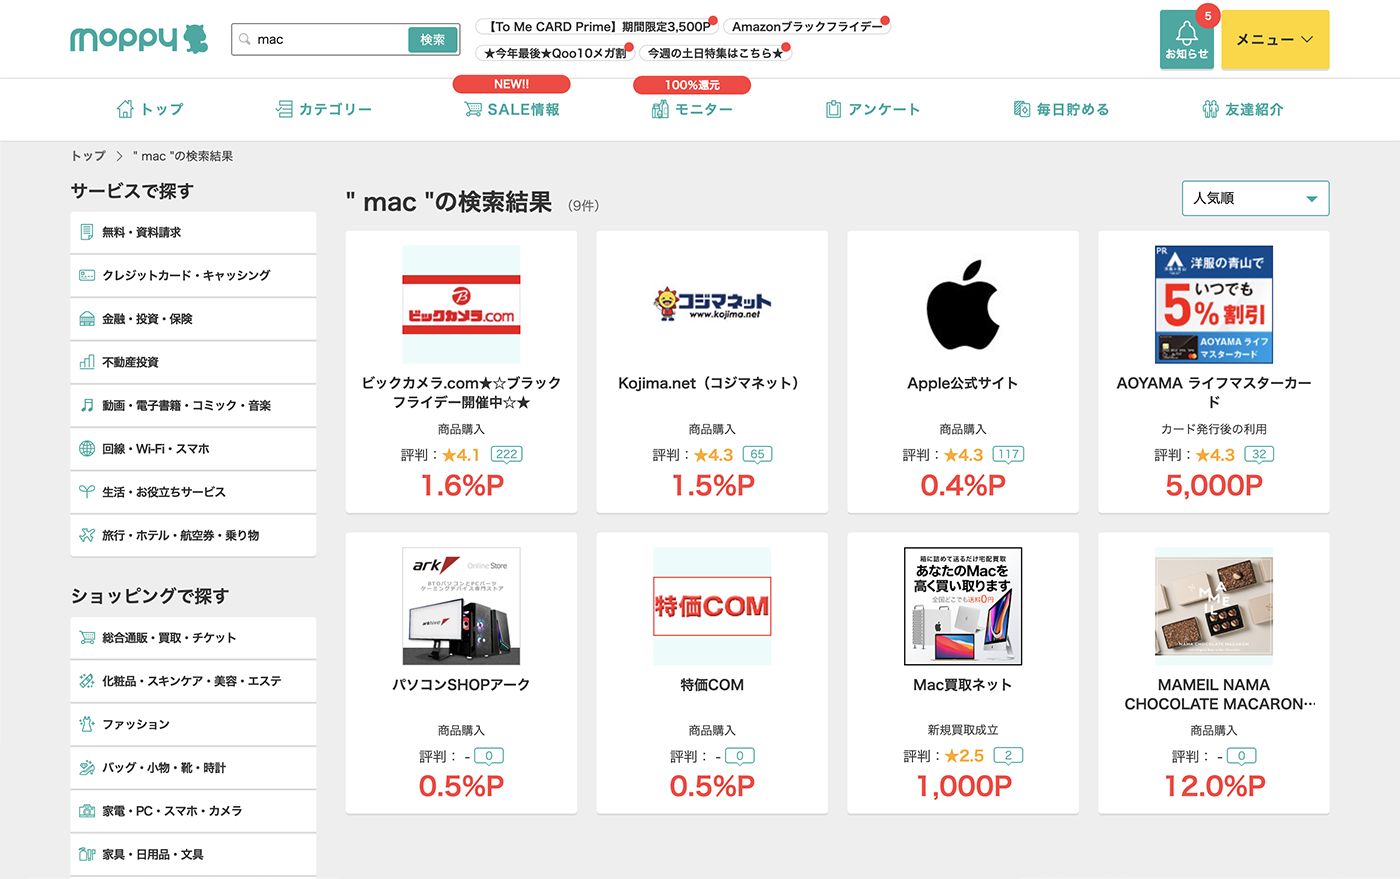Click the moppy logo
This screenshot has height=879, width=1400.
[x=139, y=39]
